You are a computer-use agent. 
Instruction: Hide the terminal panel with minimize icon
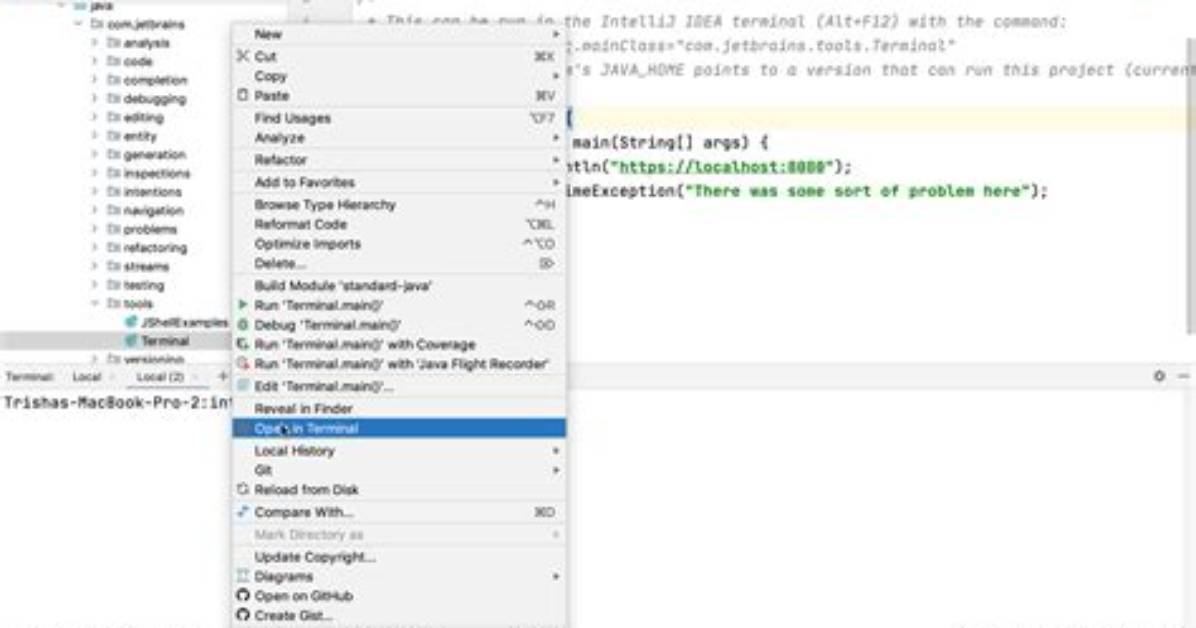[1183, 375]
